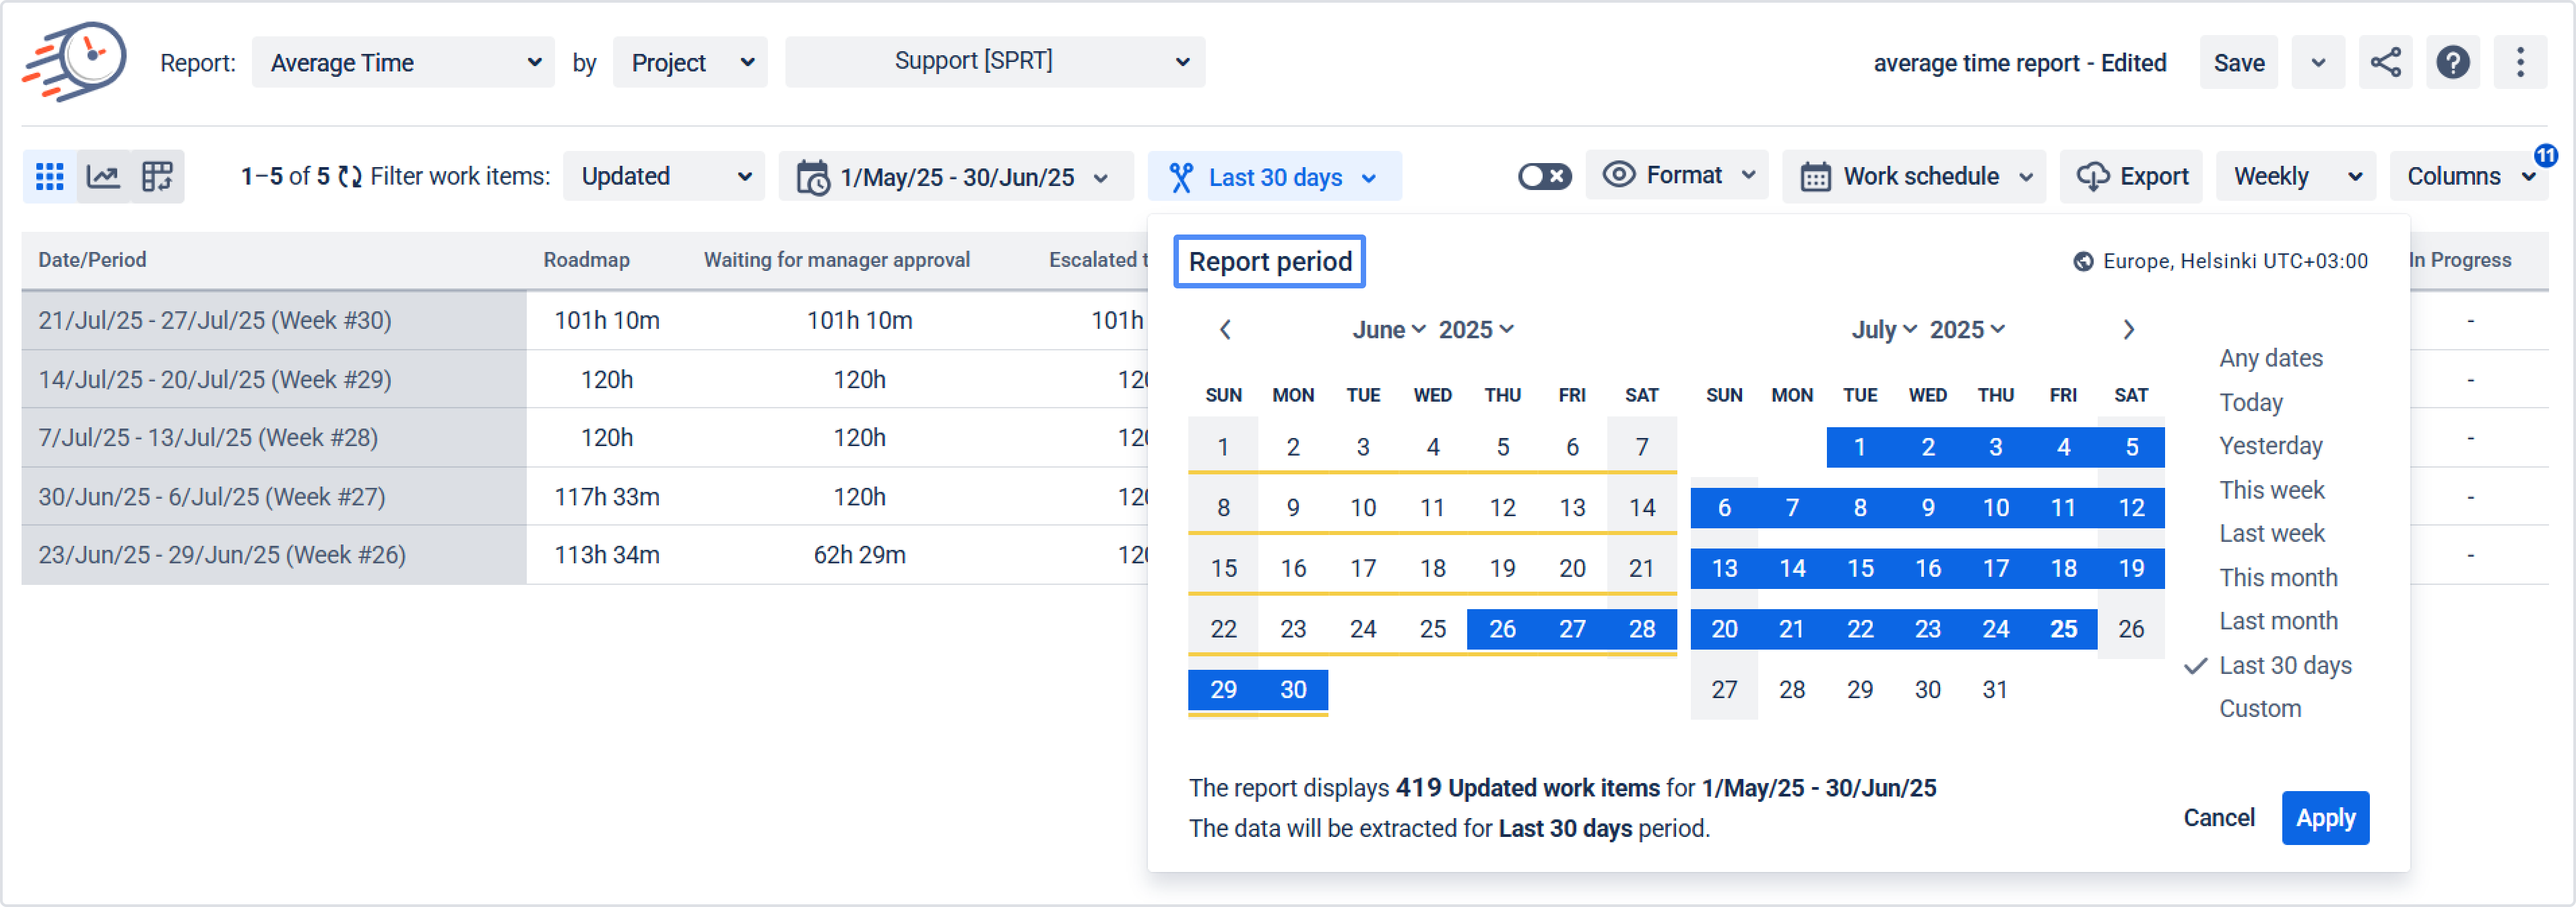Select the Last month preset
This screenshot has height=907, width=2576.
2278,621
